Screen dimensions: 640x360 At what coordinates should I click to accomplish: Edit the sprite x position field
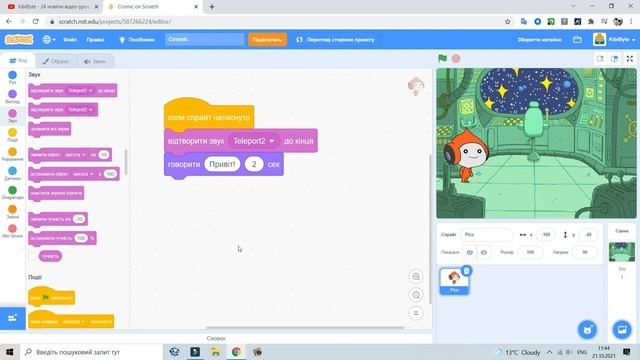pos(546,235)
